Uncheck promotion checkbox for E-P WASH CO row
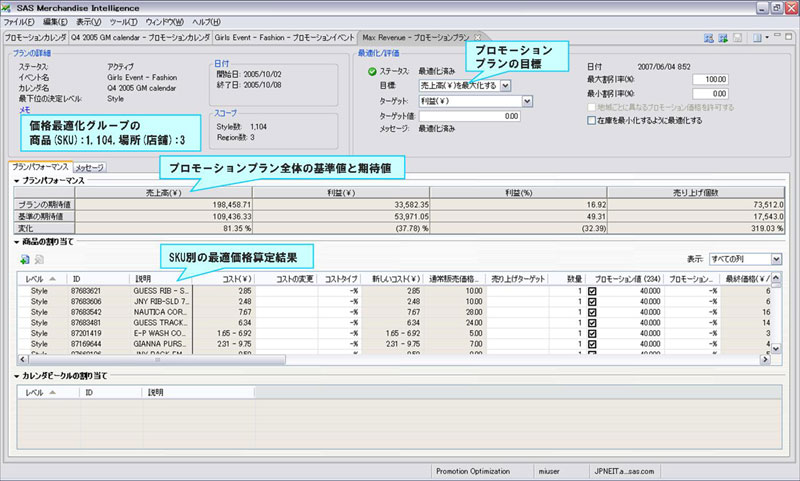 [x=592, y=334]
